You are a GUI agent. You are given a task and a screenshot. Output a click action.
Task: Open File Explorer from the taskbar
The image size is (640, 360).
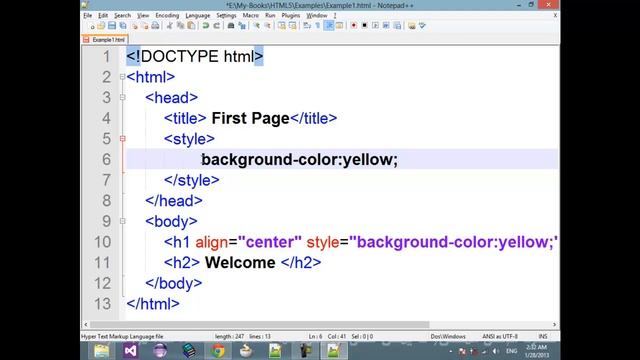[101, 351]
